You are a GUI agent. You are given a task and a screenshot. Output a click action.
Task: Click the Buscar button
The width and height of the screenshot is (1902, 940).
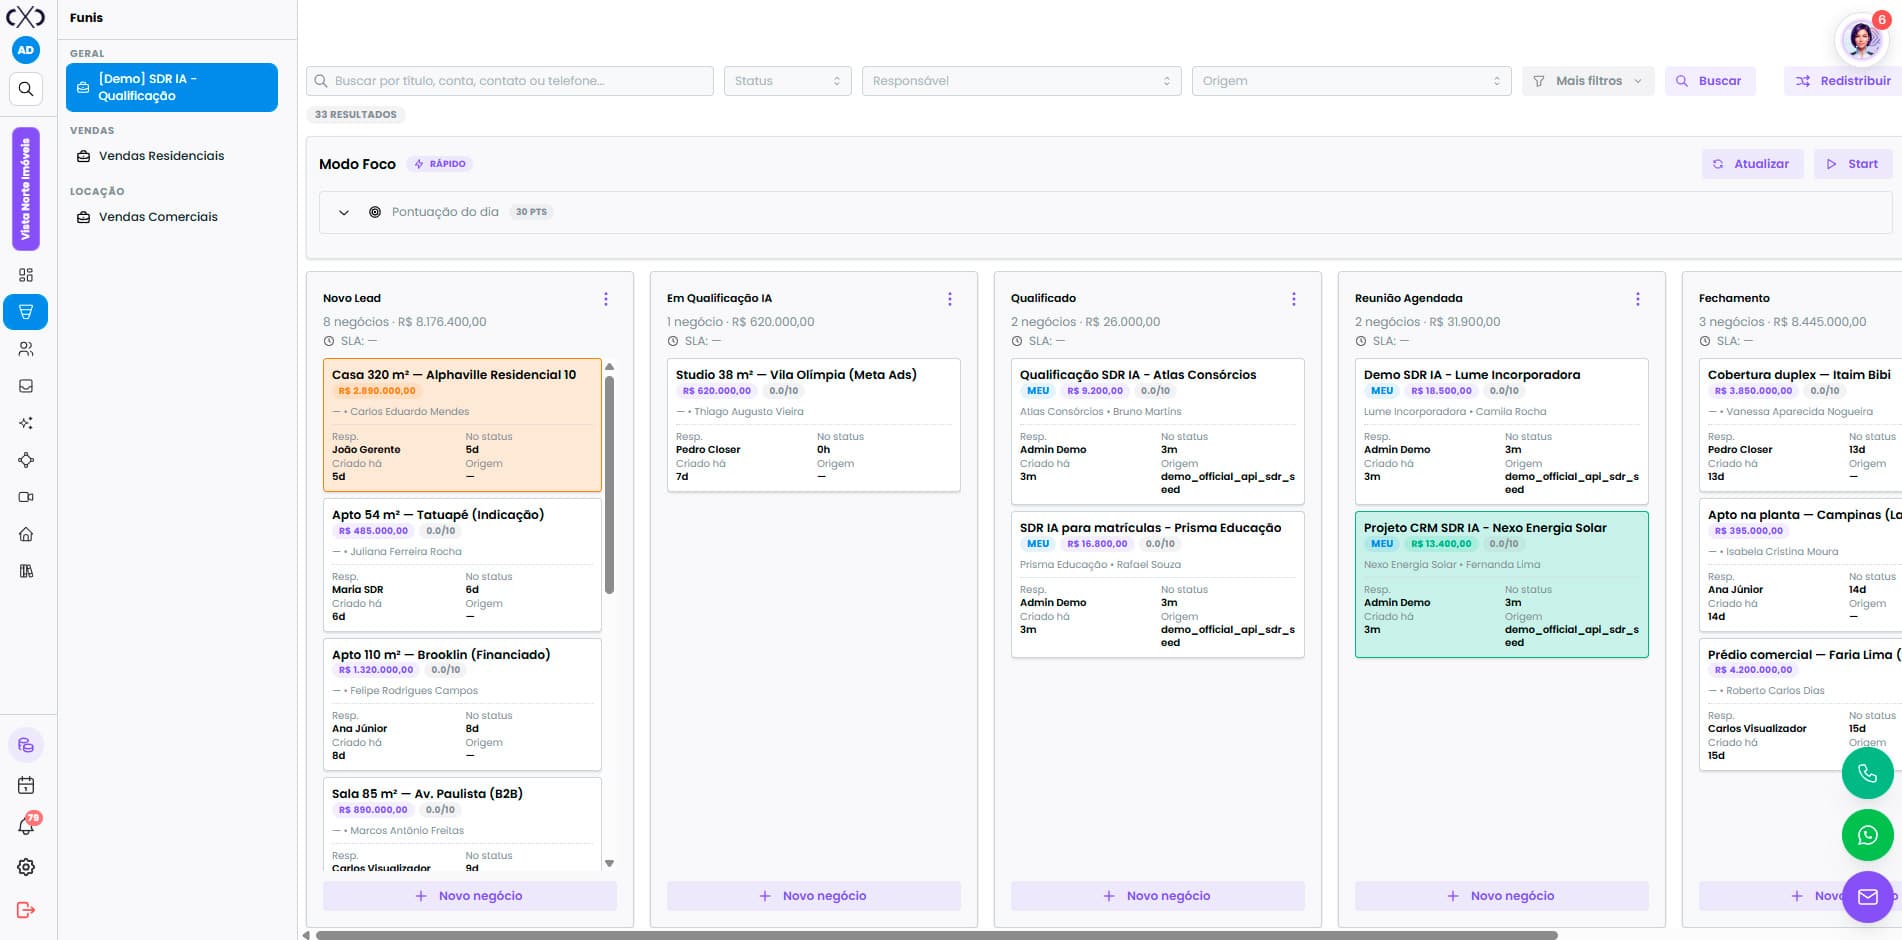[x=1708, y=81]
